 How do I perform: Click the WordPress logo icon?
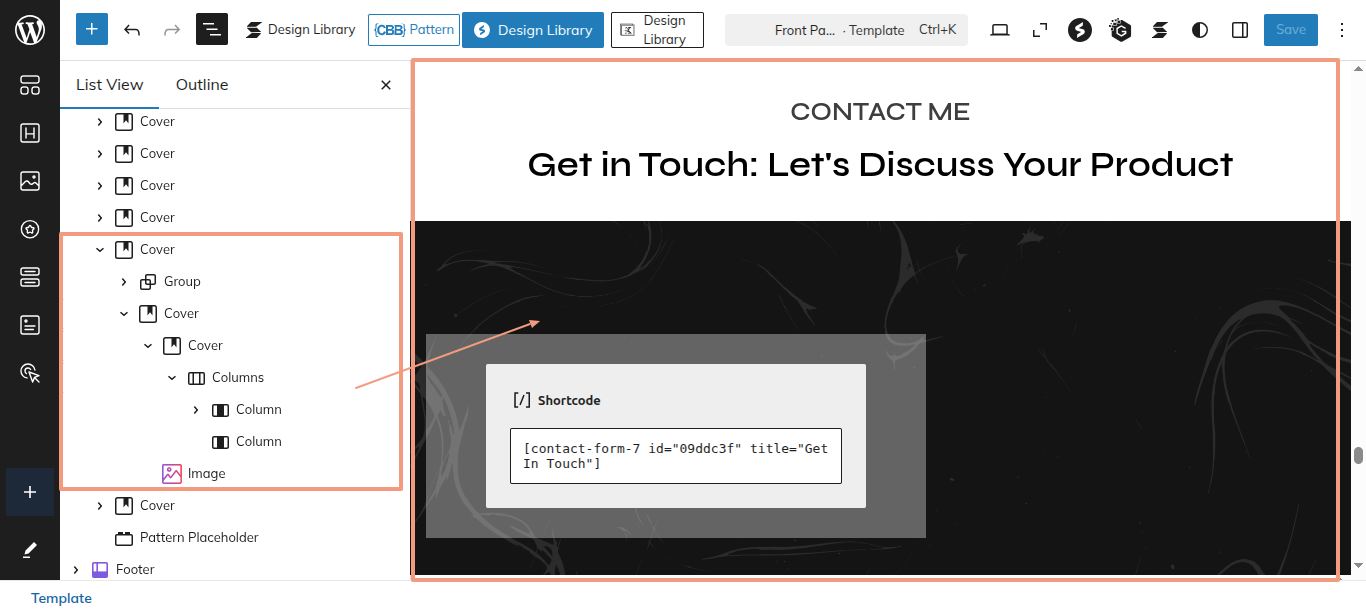point(30,30)
